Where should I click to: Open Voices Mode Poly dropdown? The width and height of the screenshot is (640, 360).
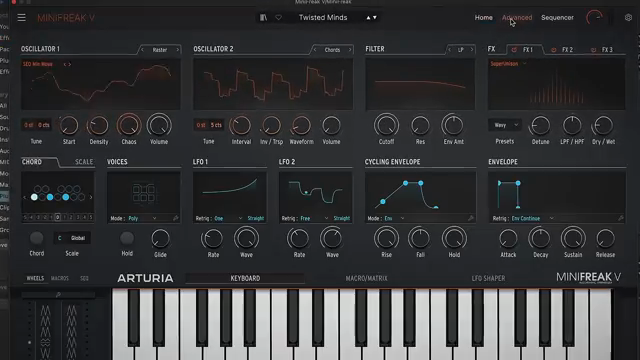[142, 218]
